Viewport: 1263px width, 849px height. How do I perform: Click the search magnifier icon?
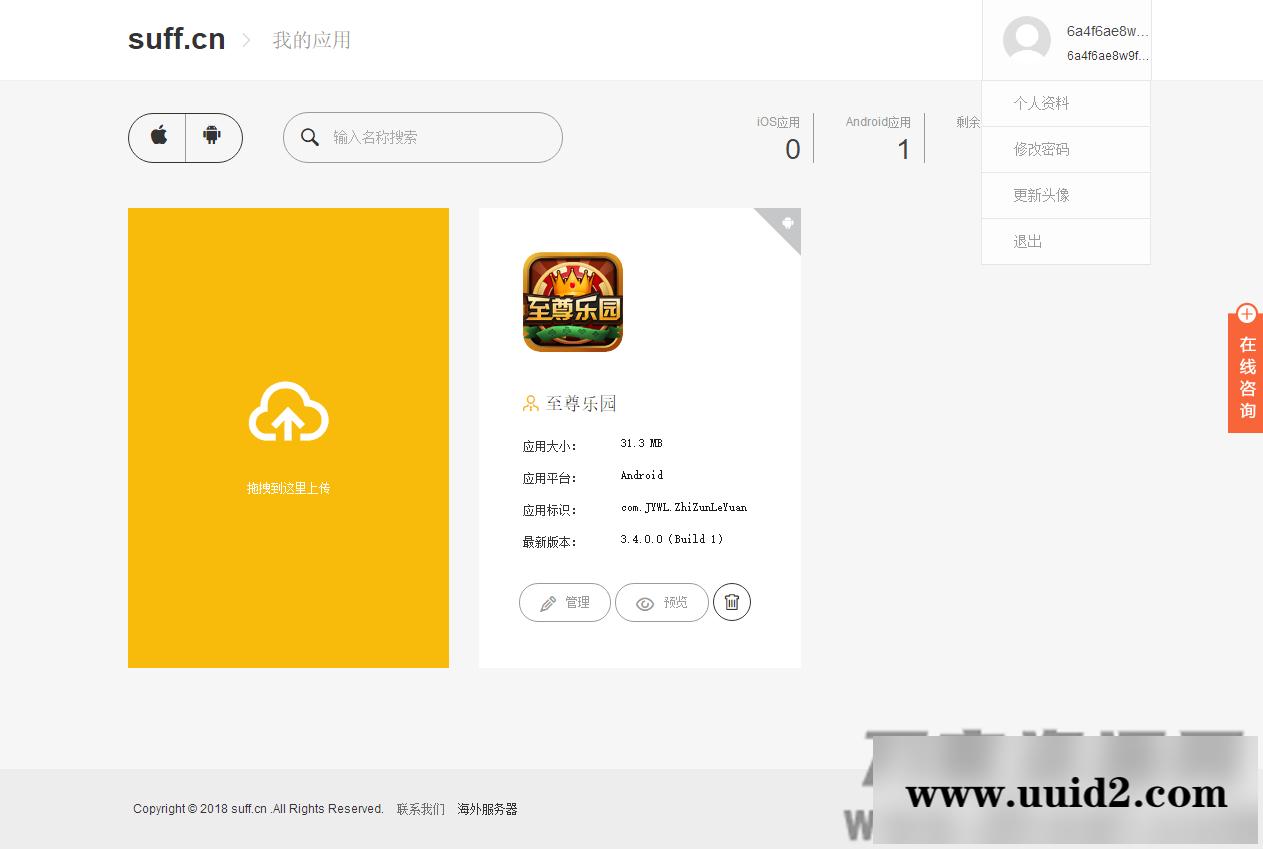pyautogui.click(x=310, y=137)
